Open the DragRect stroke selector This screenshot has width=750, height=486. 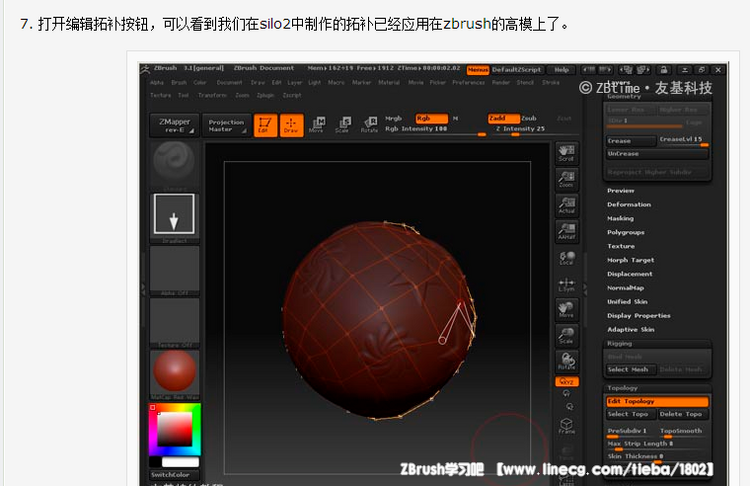click(175, 217)
